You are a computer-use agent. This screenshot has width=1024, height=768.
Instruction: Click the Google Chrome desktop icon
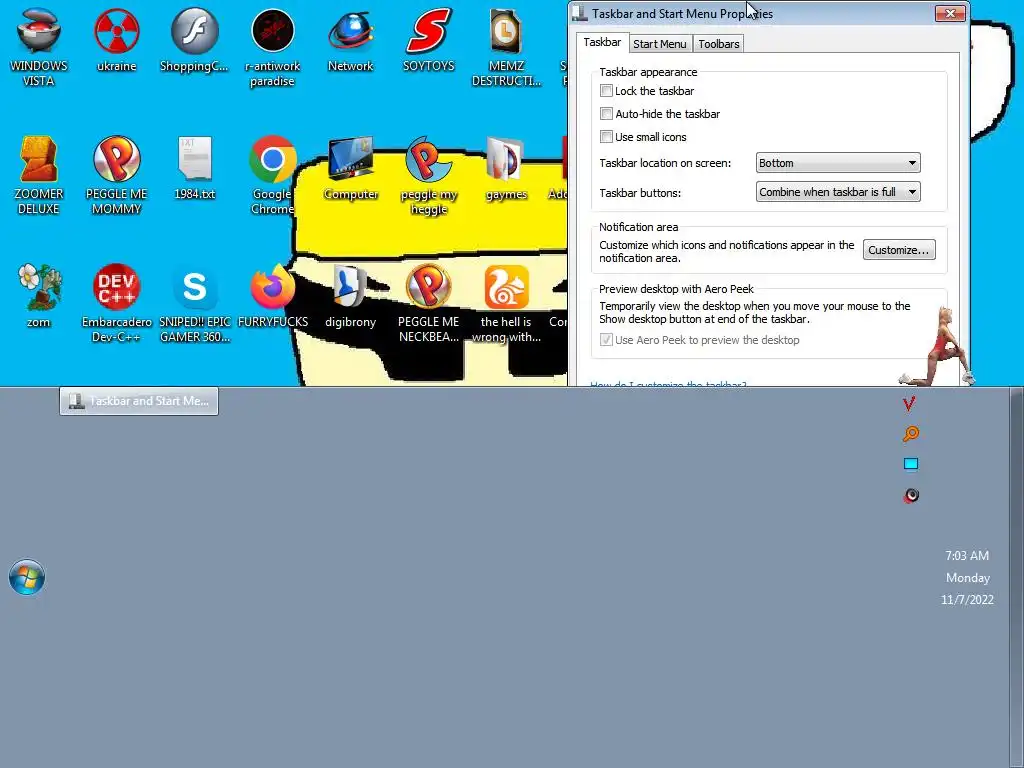click(272, 175)
